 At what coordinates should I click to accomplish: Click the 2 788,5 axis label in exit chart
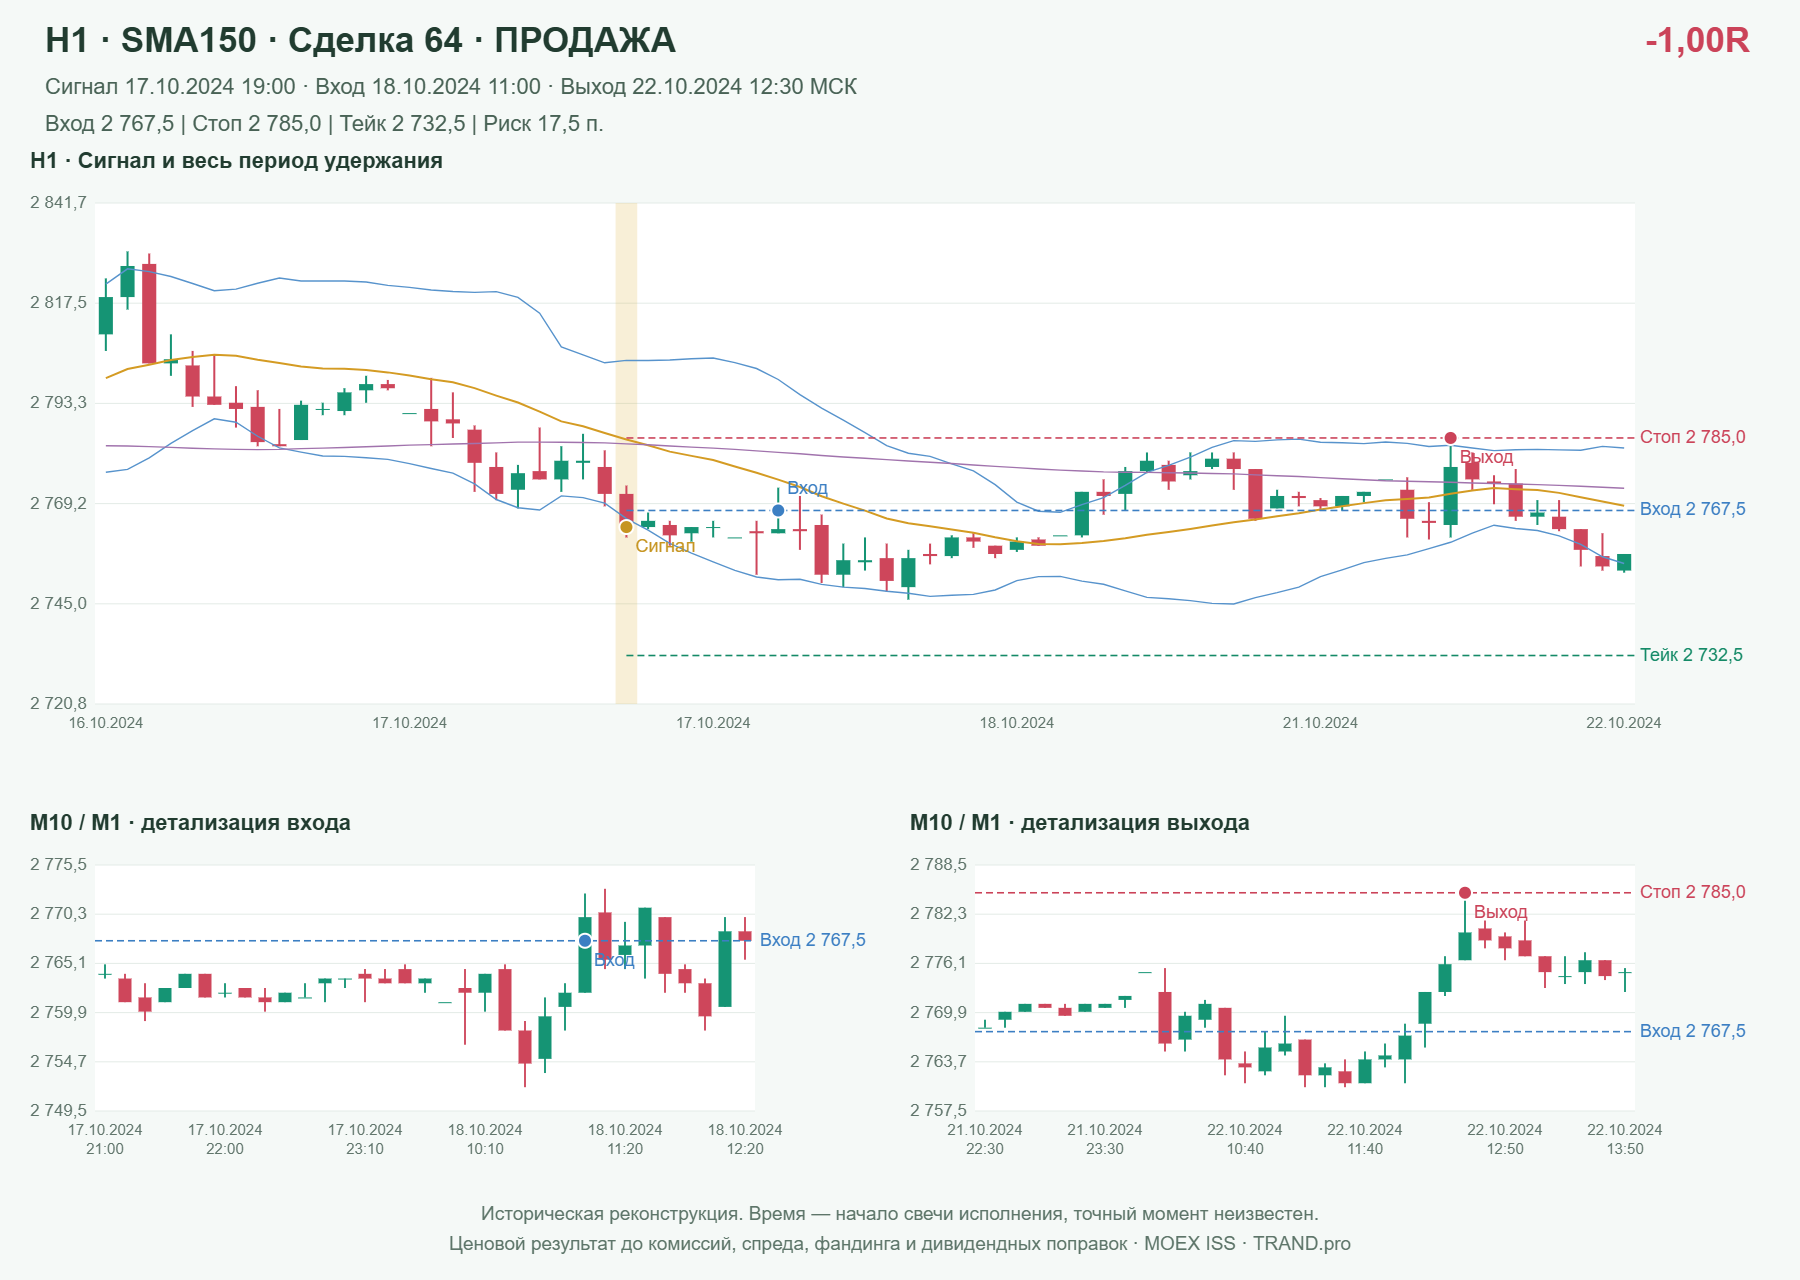(938, 865)
